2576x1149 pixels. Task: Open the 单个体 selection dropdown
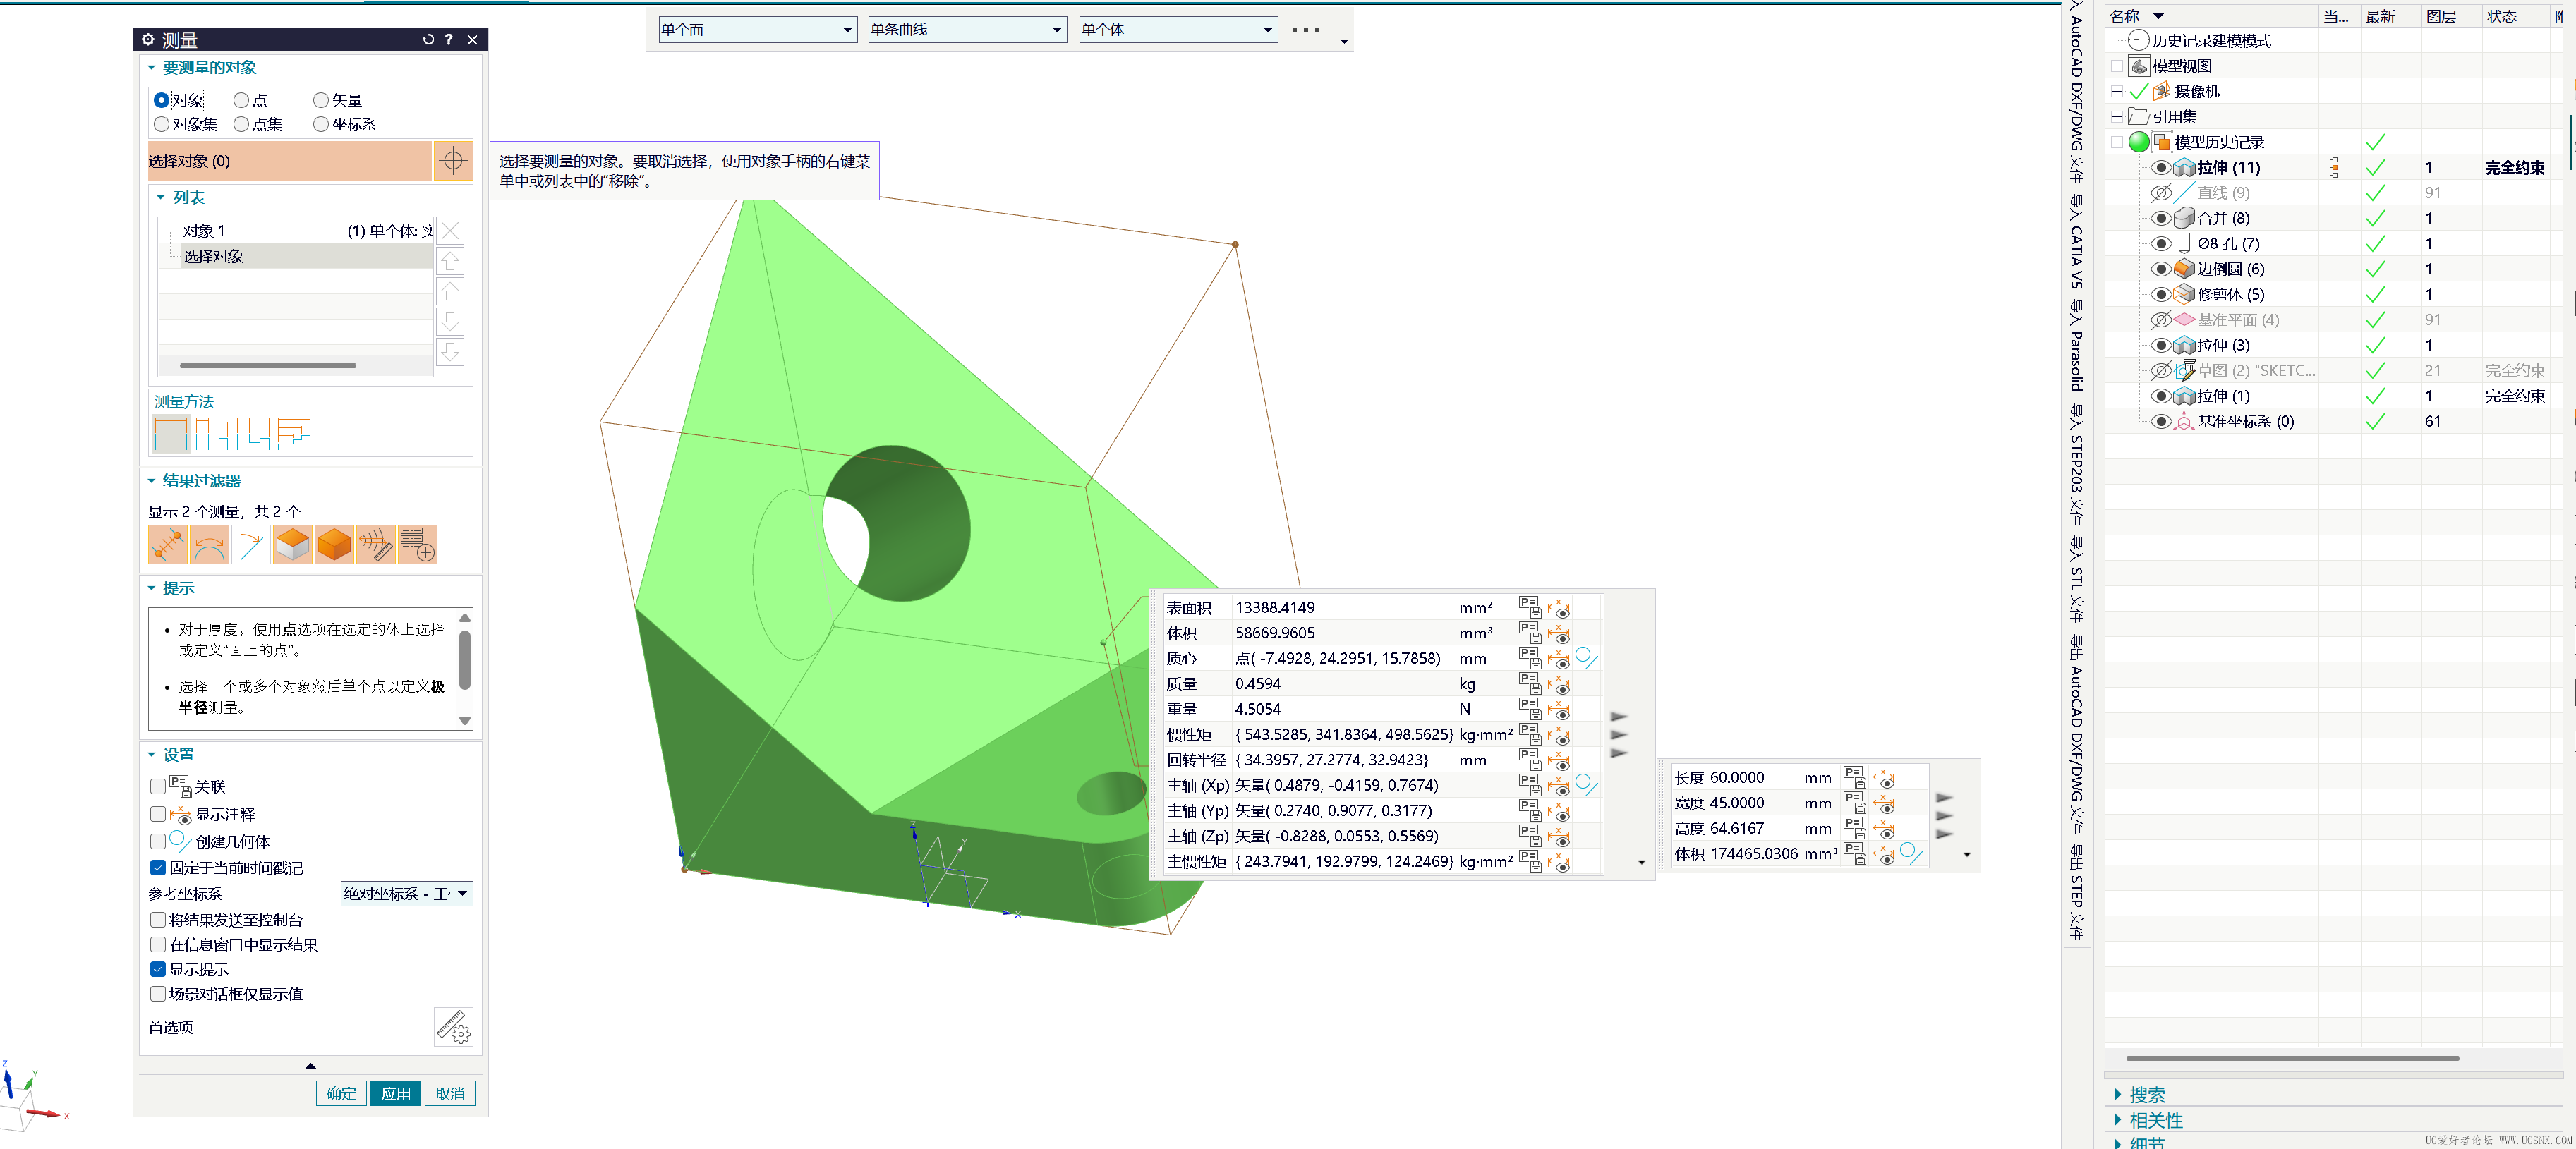coord(1179,30)
